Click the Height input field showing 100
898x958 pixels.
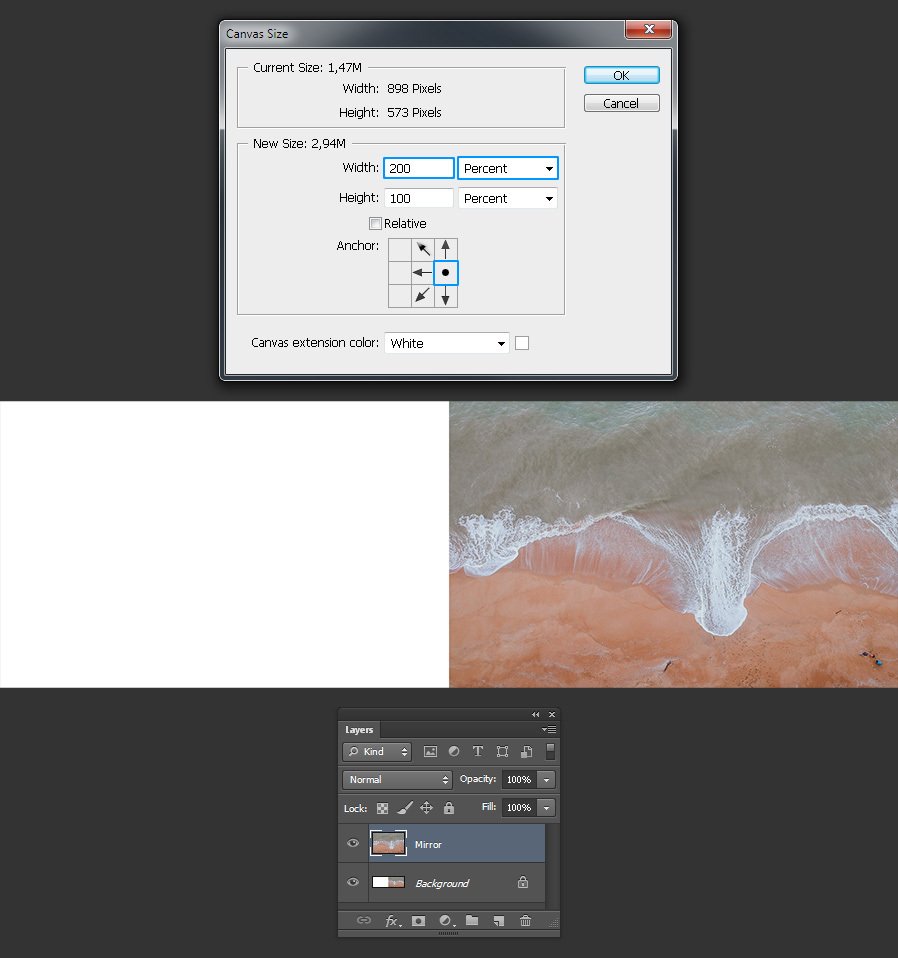point(419,198)
